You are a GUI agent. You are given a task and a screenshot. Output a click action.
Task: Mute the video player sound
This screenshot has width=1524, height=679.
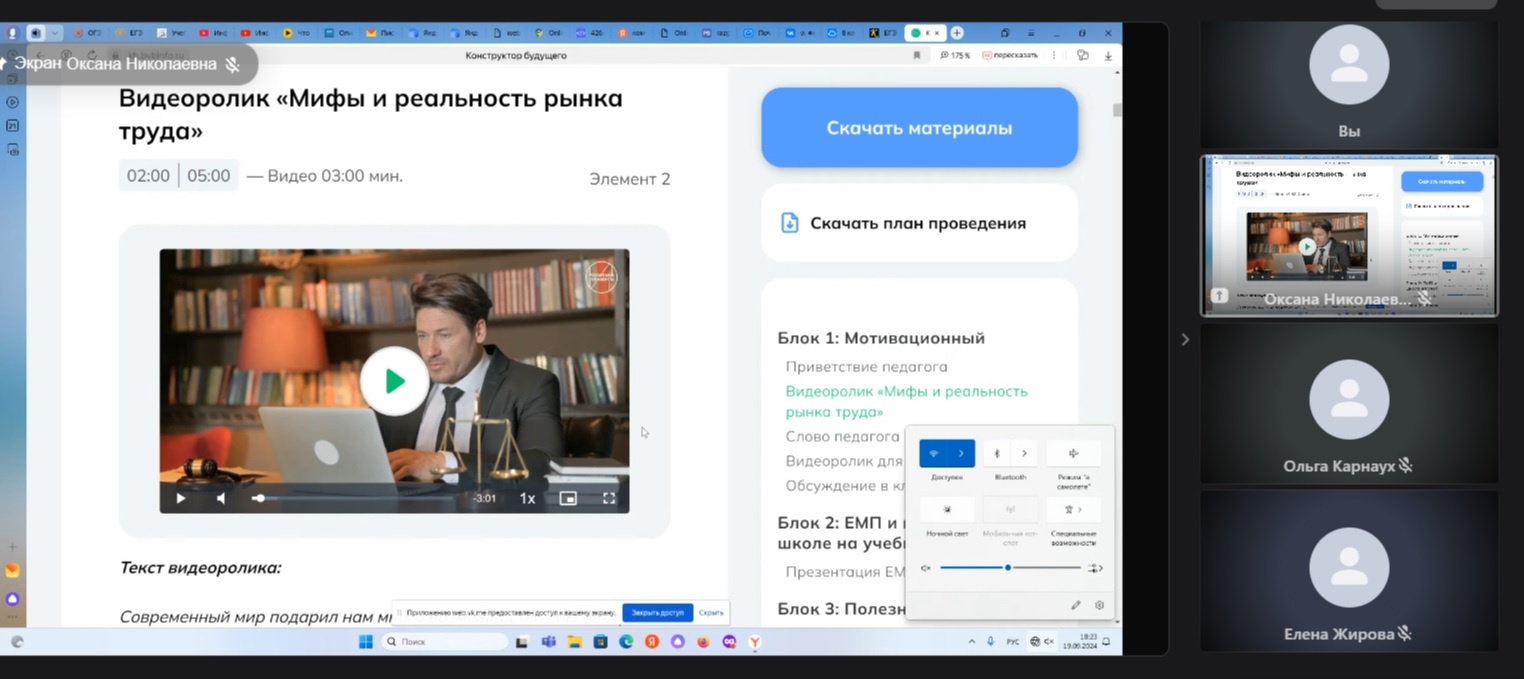click(221, 498)
